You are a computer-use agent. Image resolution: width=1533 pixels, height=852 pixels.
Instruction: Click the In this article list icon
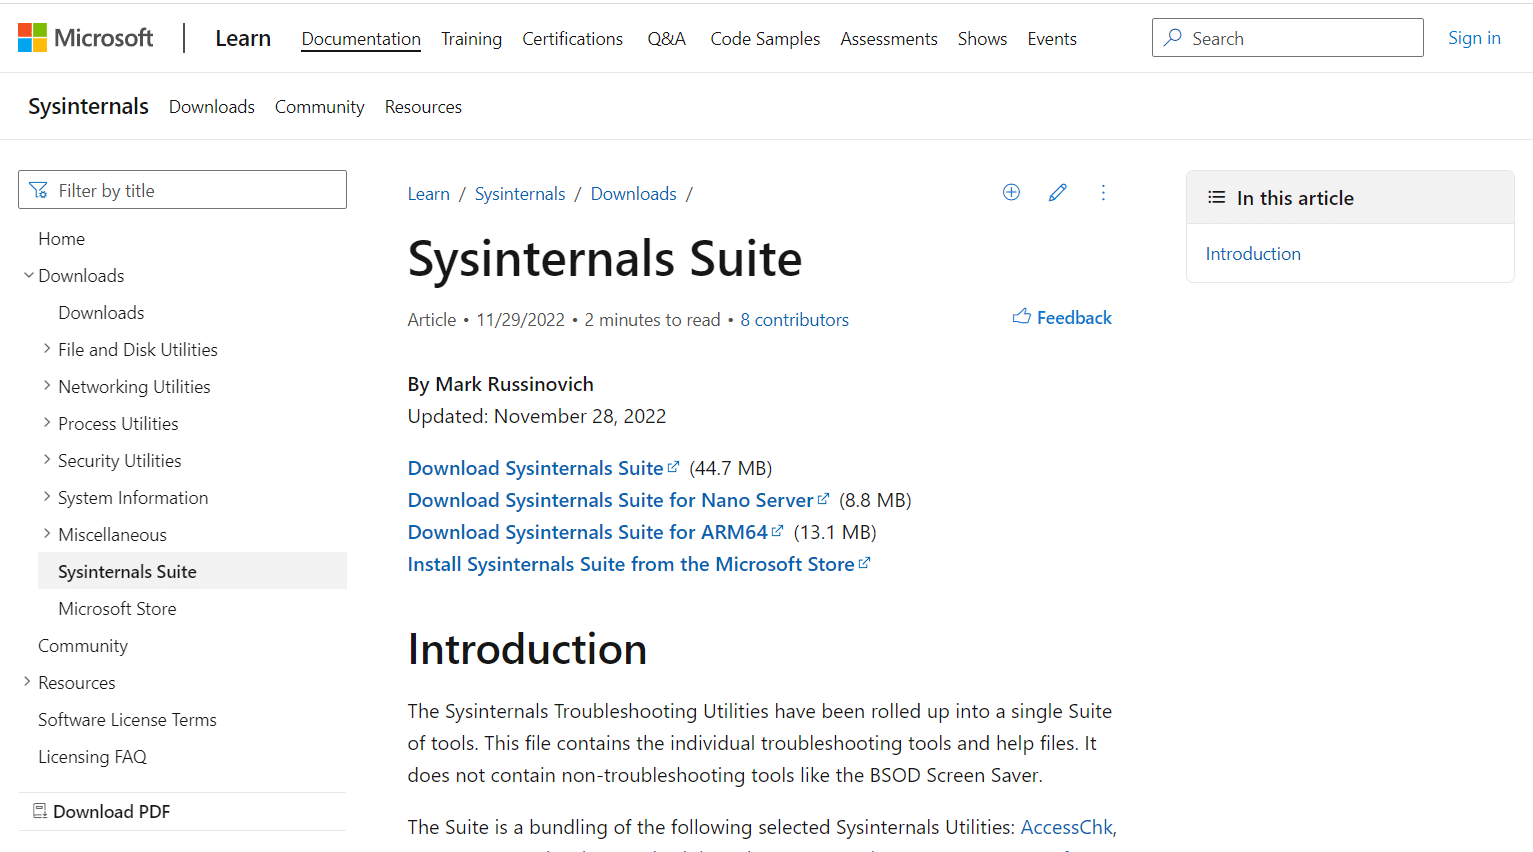(x=1216, y=197)
